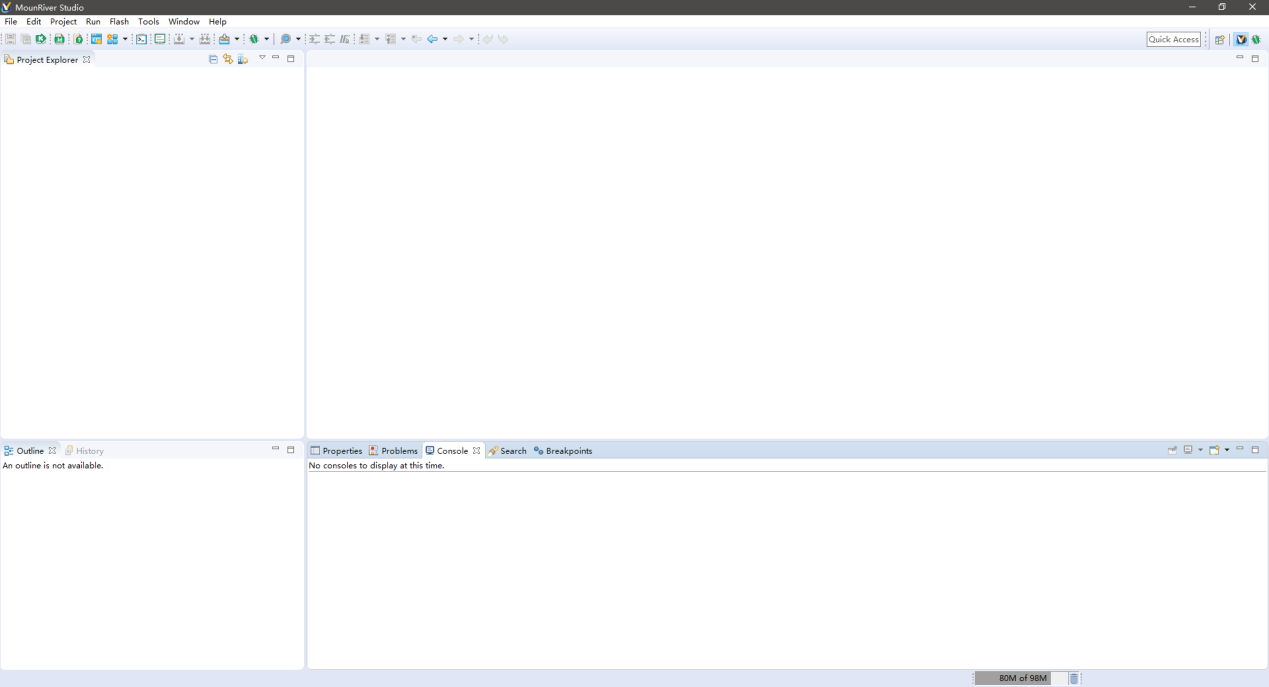Toggle Link with Editor in Project Explorer

point(228,59)
